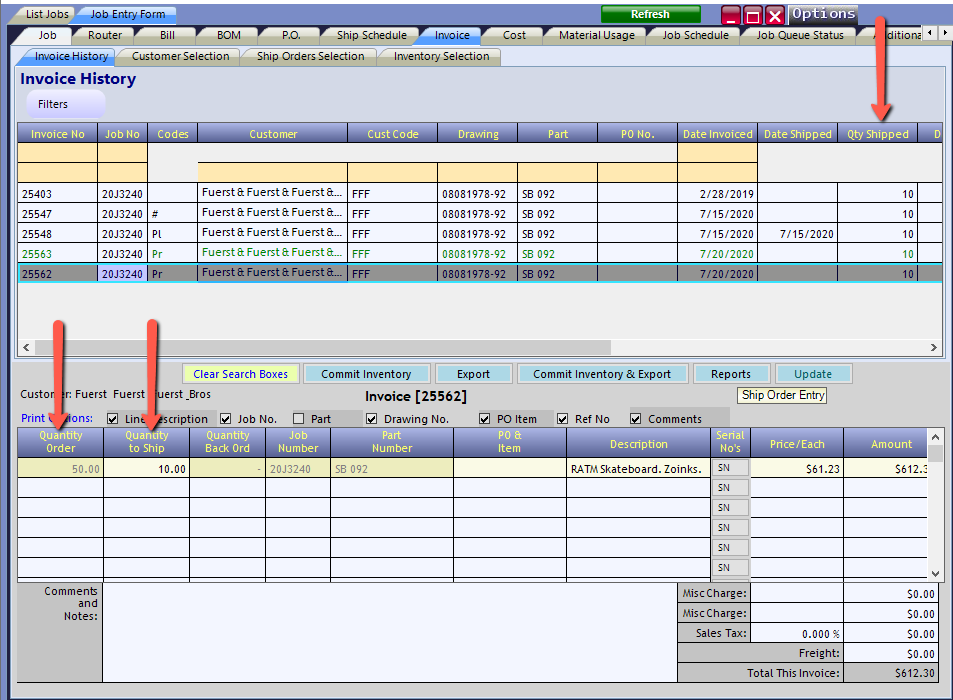
Task: Open the Ship Schedule tab
Action: click(x=371, y=35)
